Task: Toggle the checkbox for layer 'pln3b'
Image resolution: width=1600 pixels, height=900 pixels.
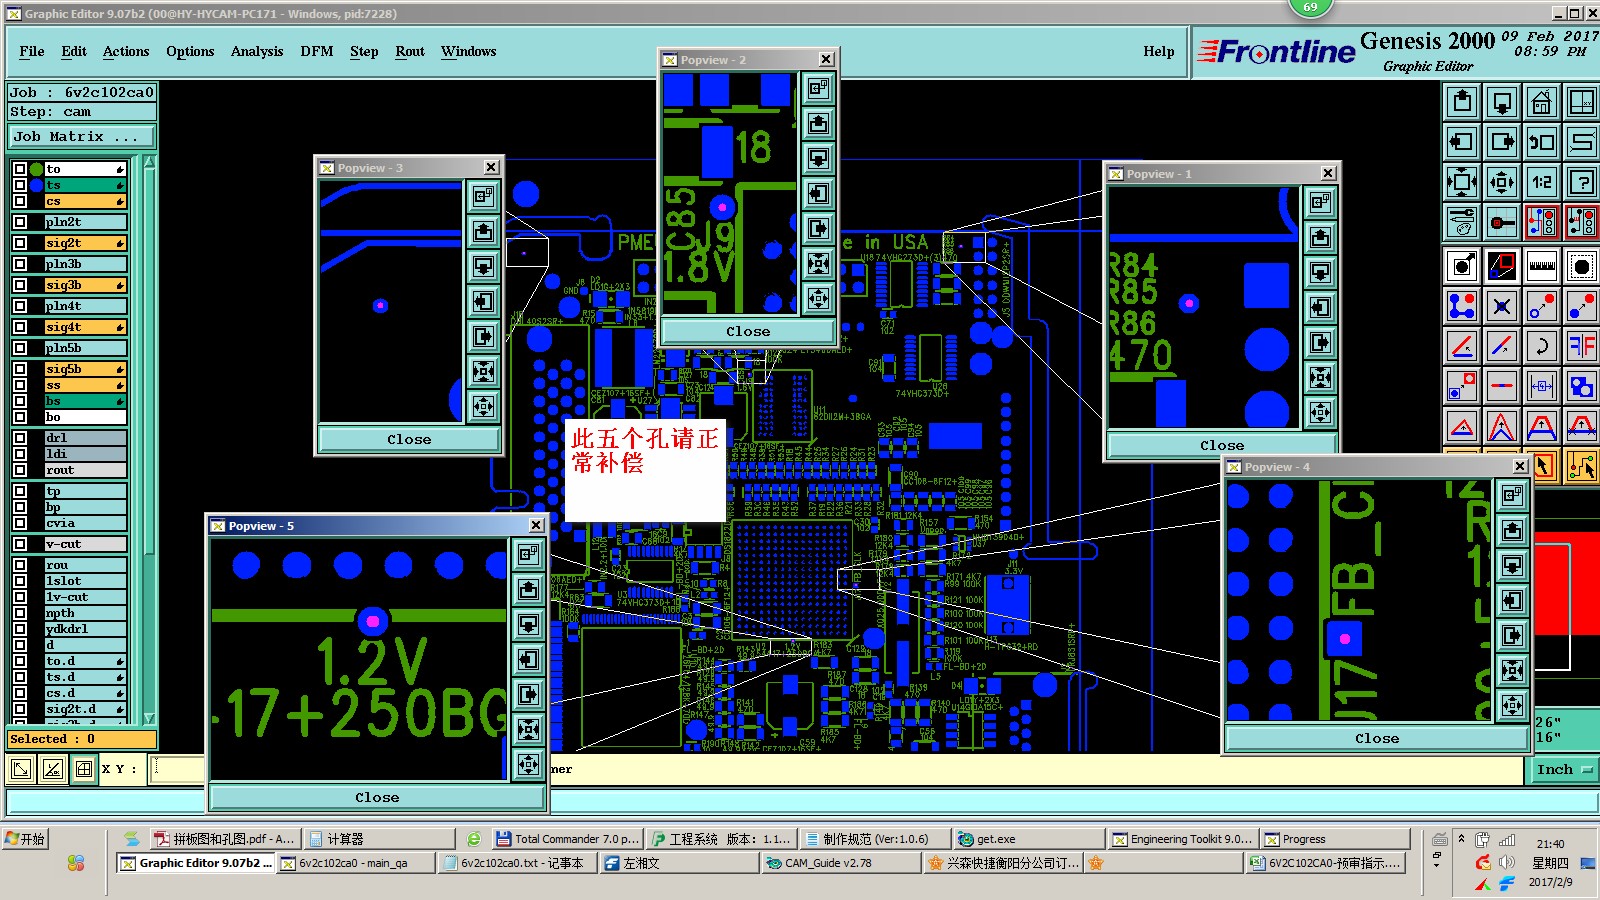Action: (x=20, y=264)
